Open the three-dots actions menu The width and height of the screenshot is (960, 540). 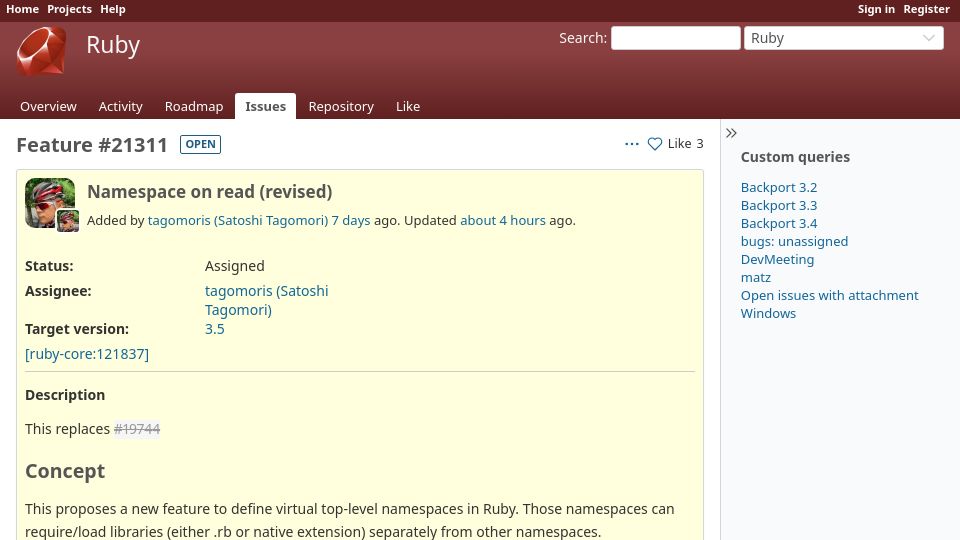click(632, 144)
